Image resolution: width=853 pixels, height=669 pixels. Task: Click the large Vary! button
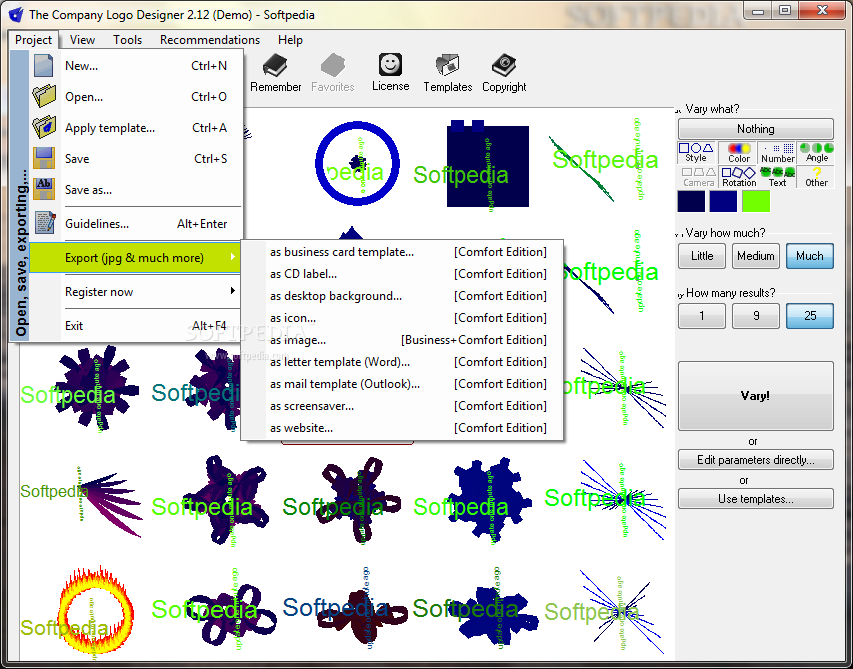pyautogui.click(x=756, y=396)
